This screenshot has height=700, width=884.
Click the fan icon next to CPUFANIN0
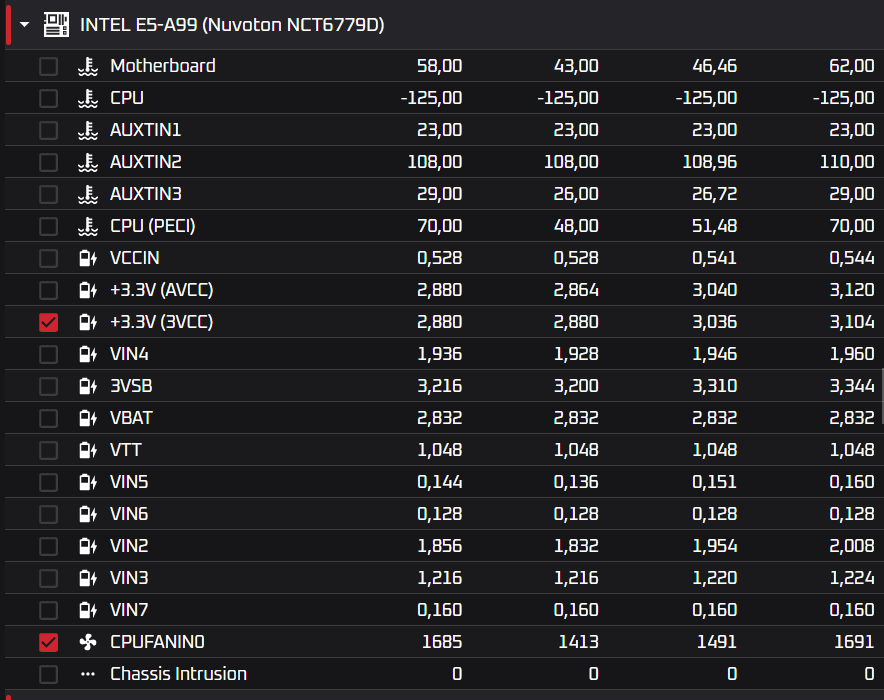point(88,642)
